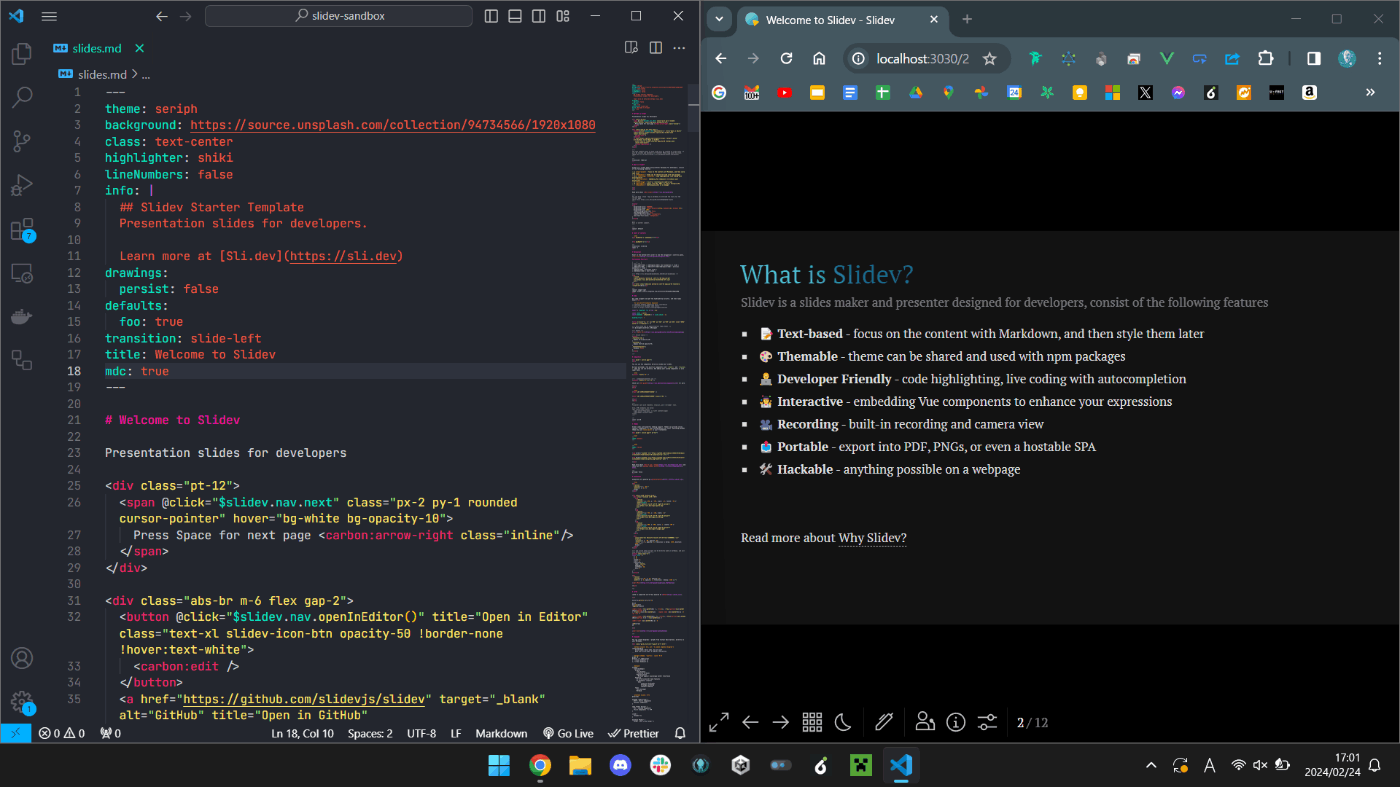Open the Extensions view with badge 7
1400x787 pixels.
tap(21, 230)
